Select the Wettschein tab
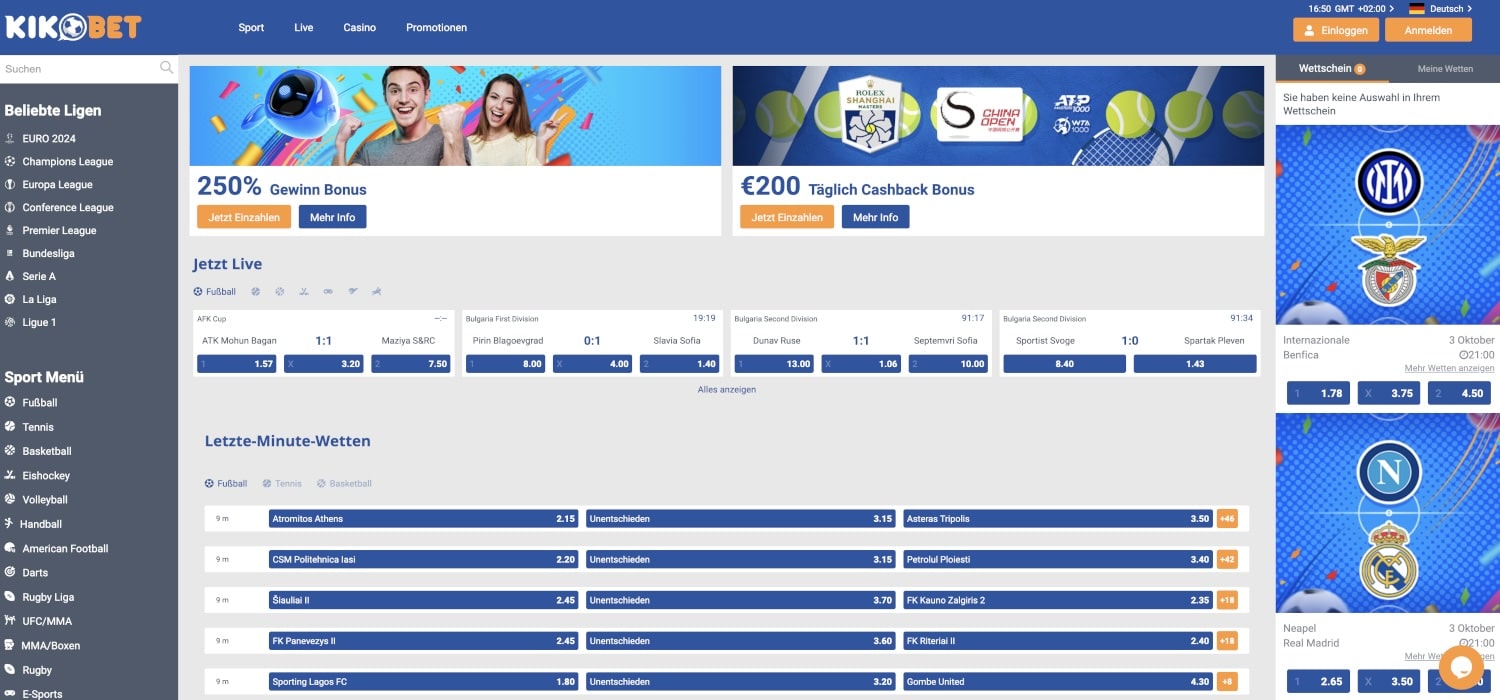 [x=1332, y=69]
